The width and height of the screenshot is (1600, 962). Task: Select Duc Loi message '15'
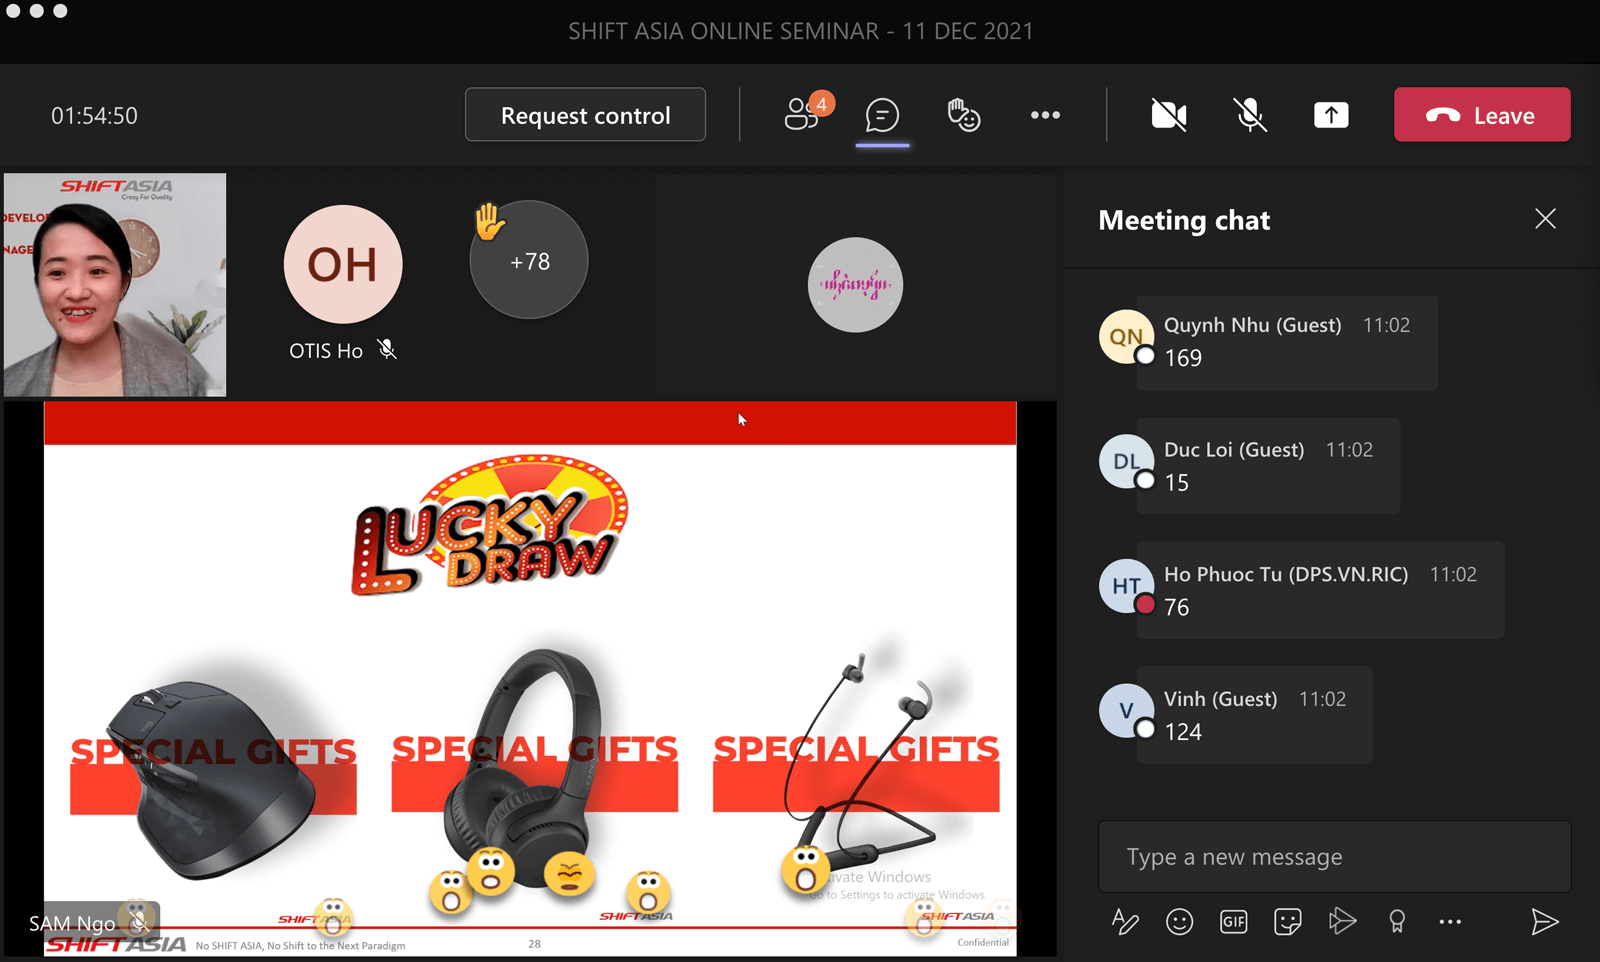(1177, 483)
